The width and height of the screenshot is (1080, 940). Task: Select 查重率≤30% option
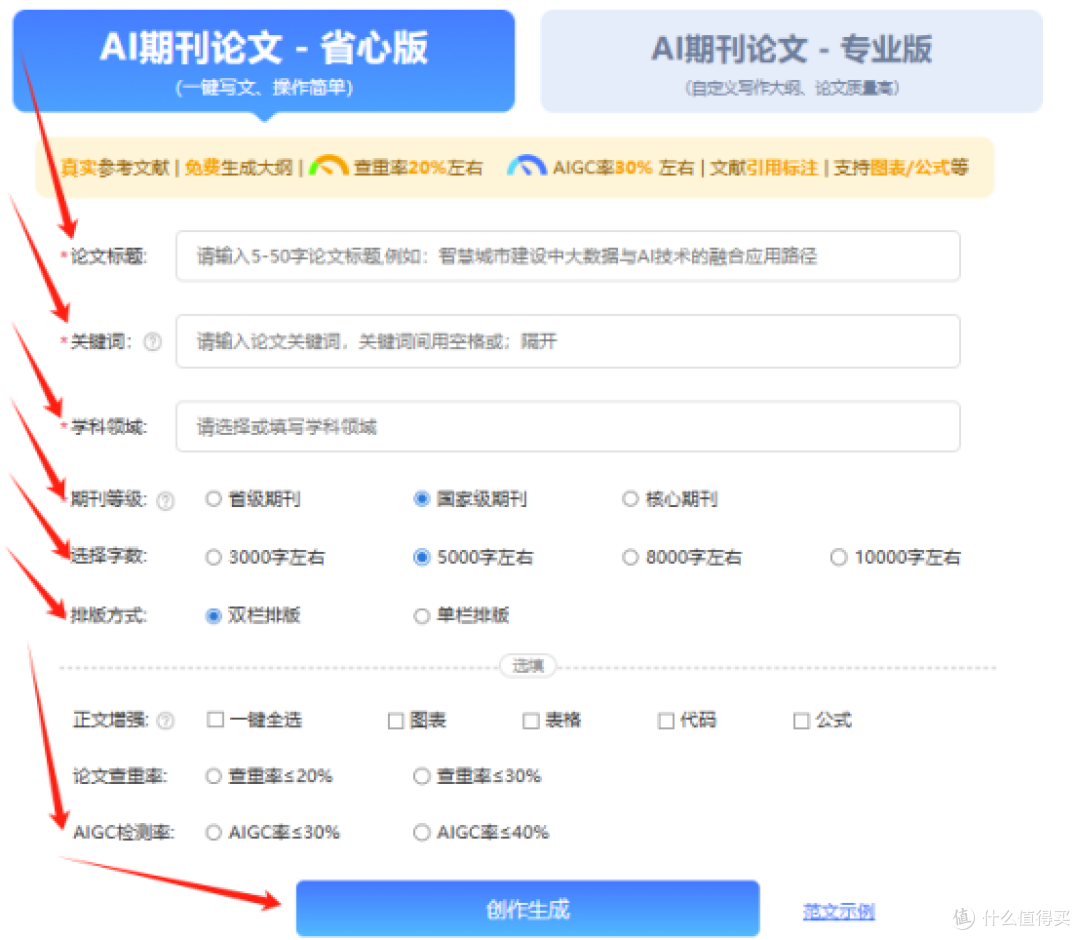[422, 776]
